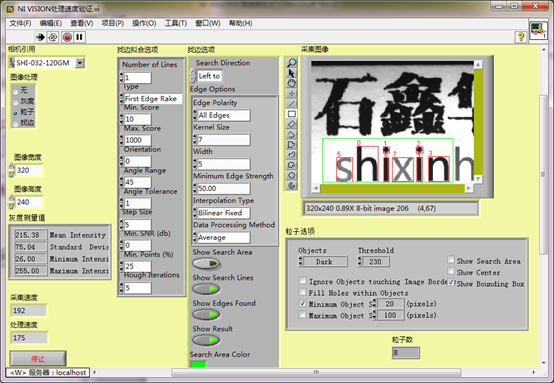This screenshot has width=554, height=383.
Task: Open the 项目(P) menu
Action: pyautogui.click(x=113, y=23)
